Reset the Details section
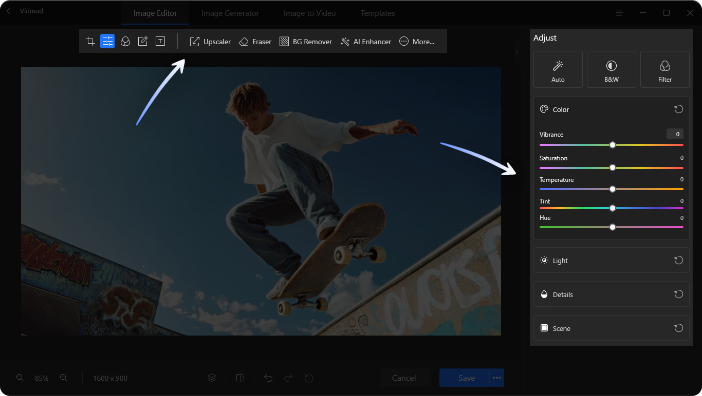The image size is (702, 396). coord(679,294)
